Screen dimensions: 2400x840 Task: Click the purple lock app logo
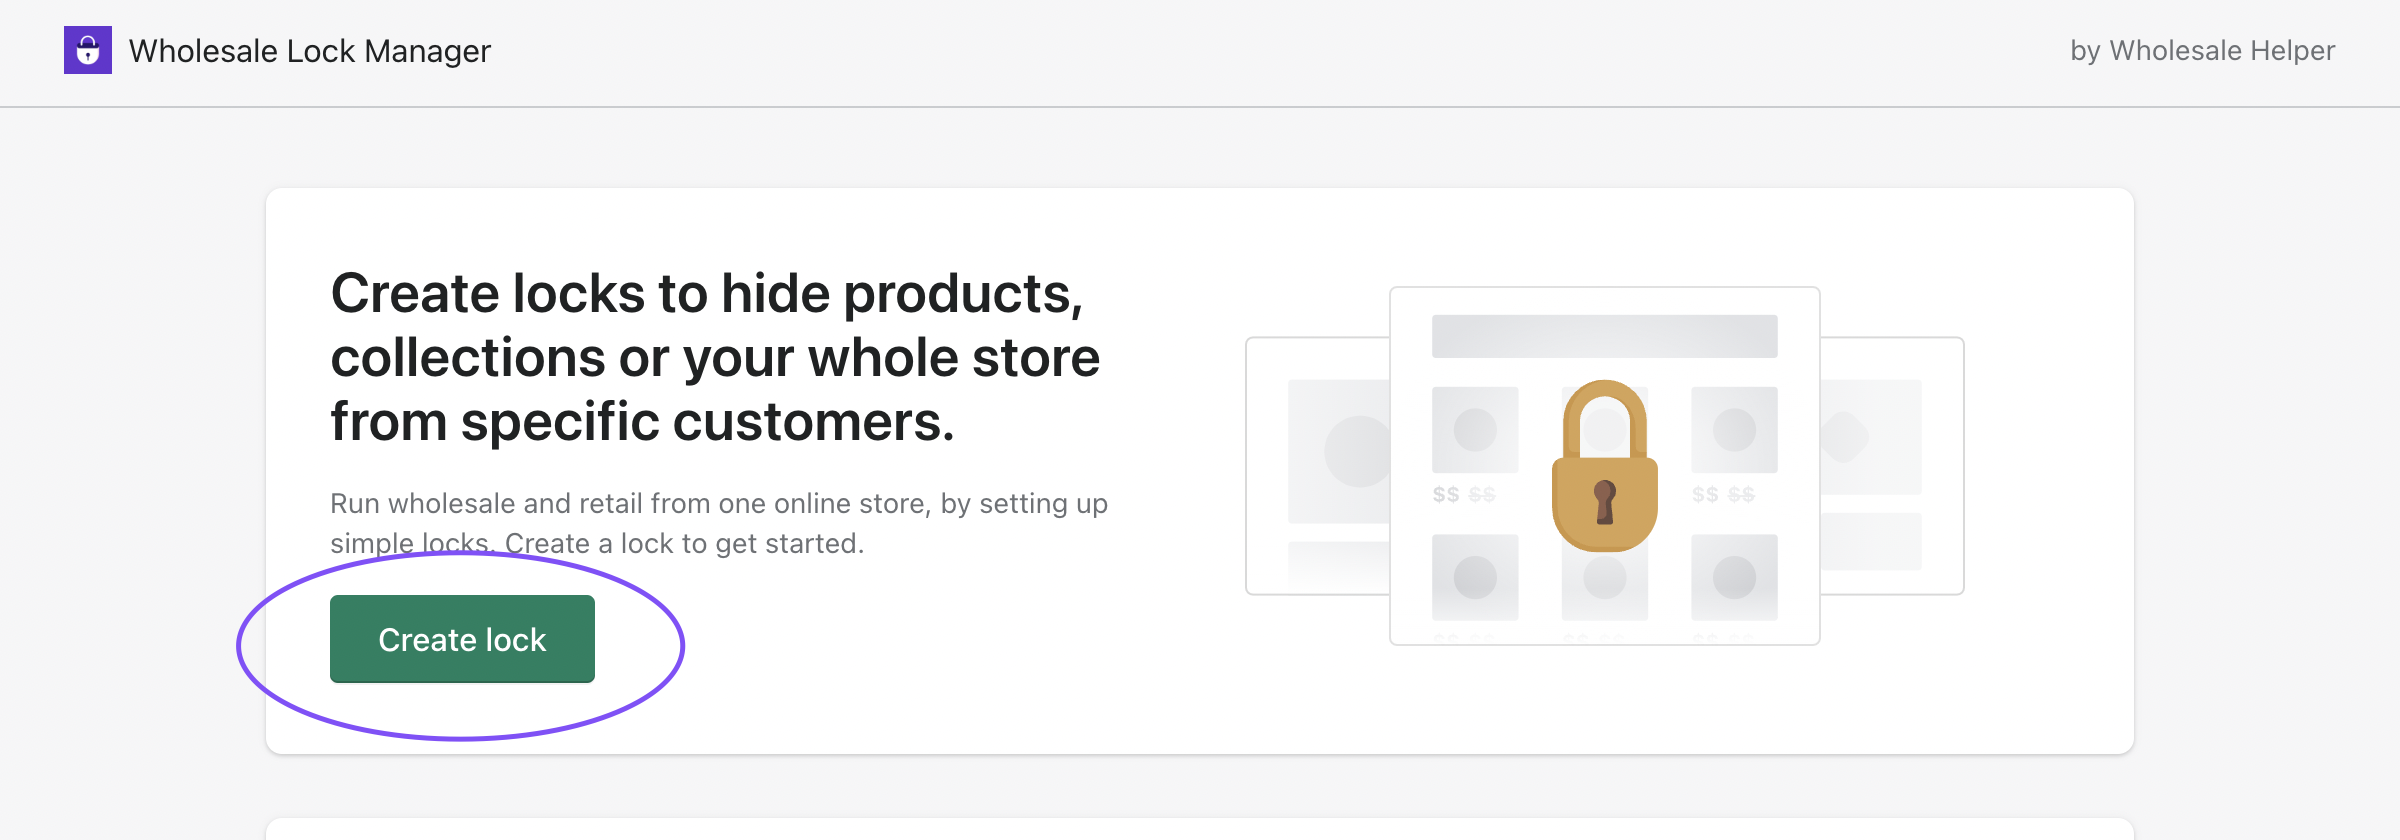[x=88, y=50]
